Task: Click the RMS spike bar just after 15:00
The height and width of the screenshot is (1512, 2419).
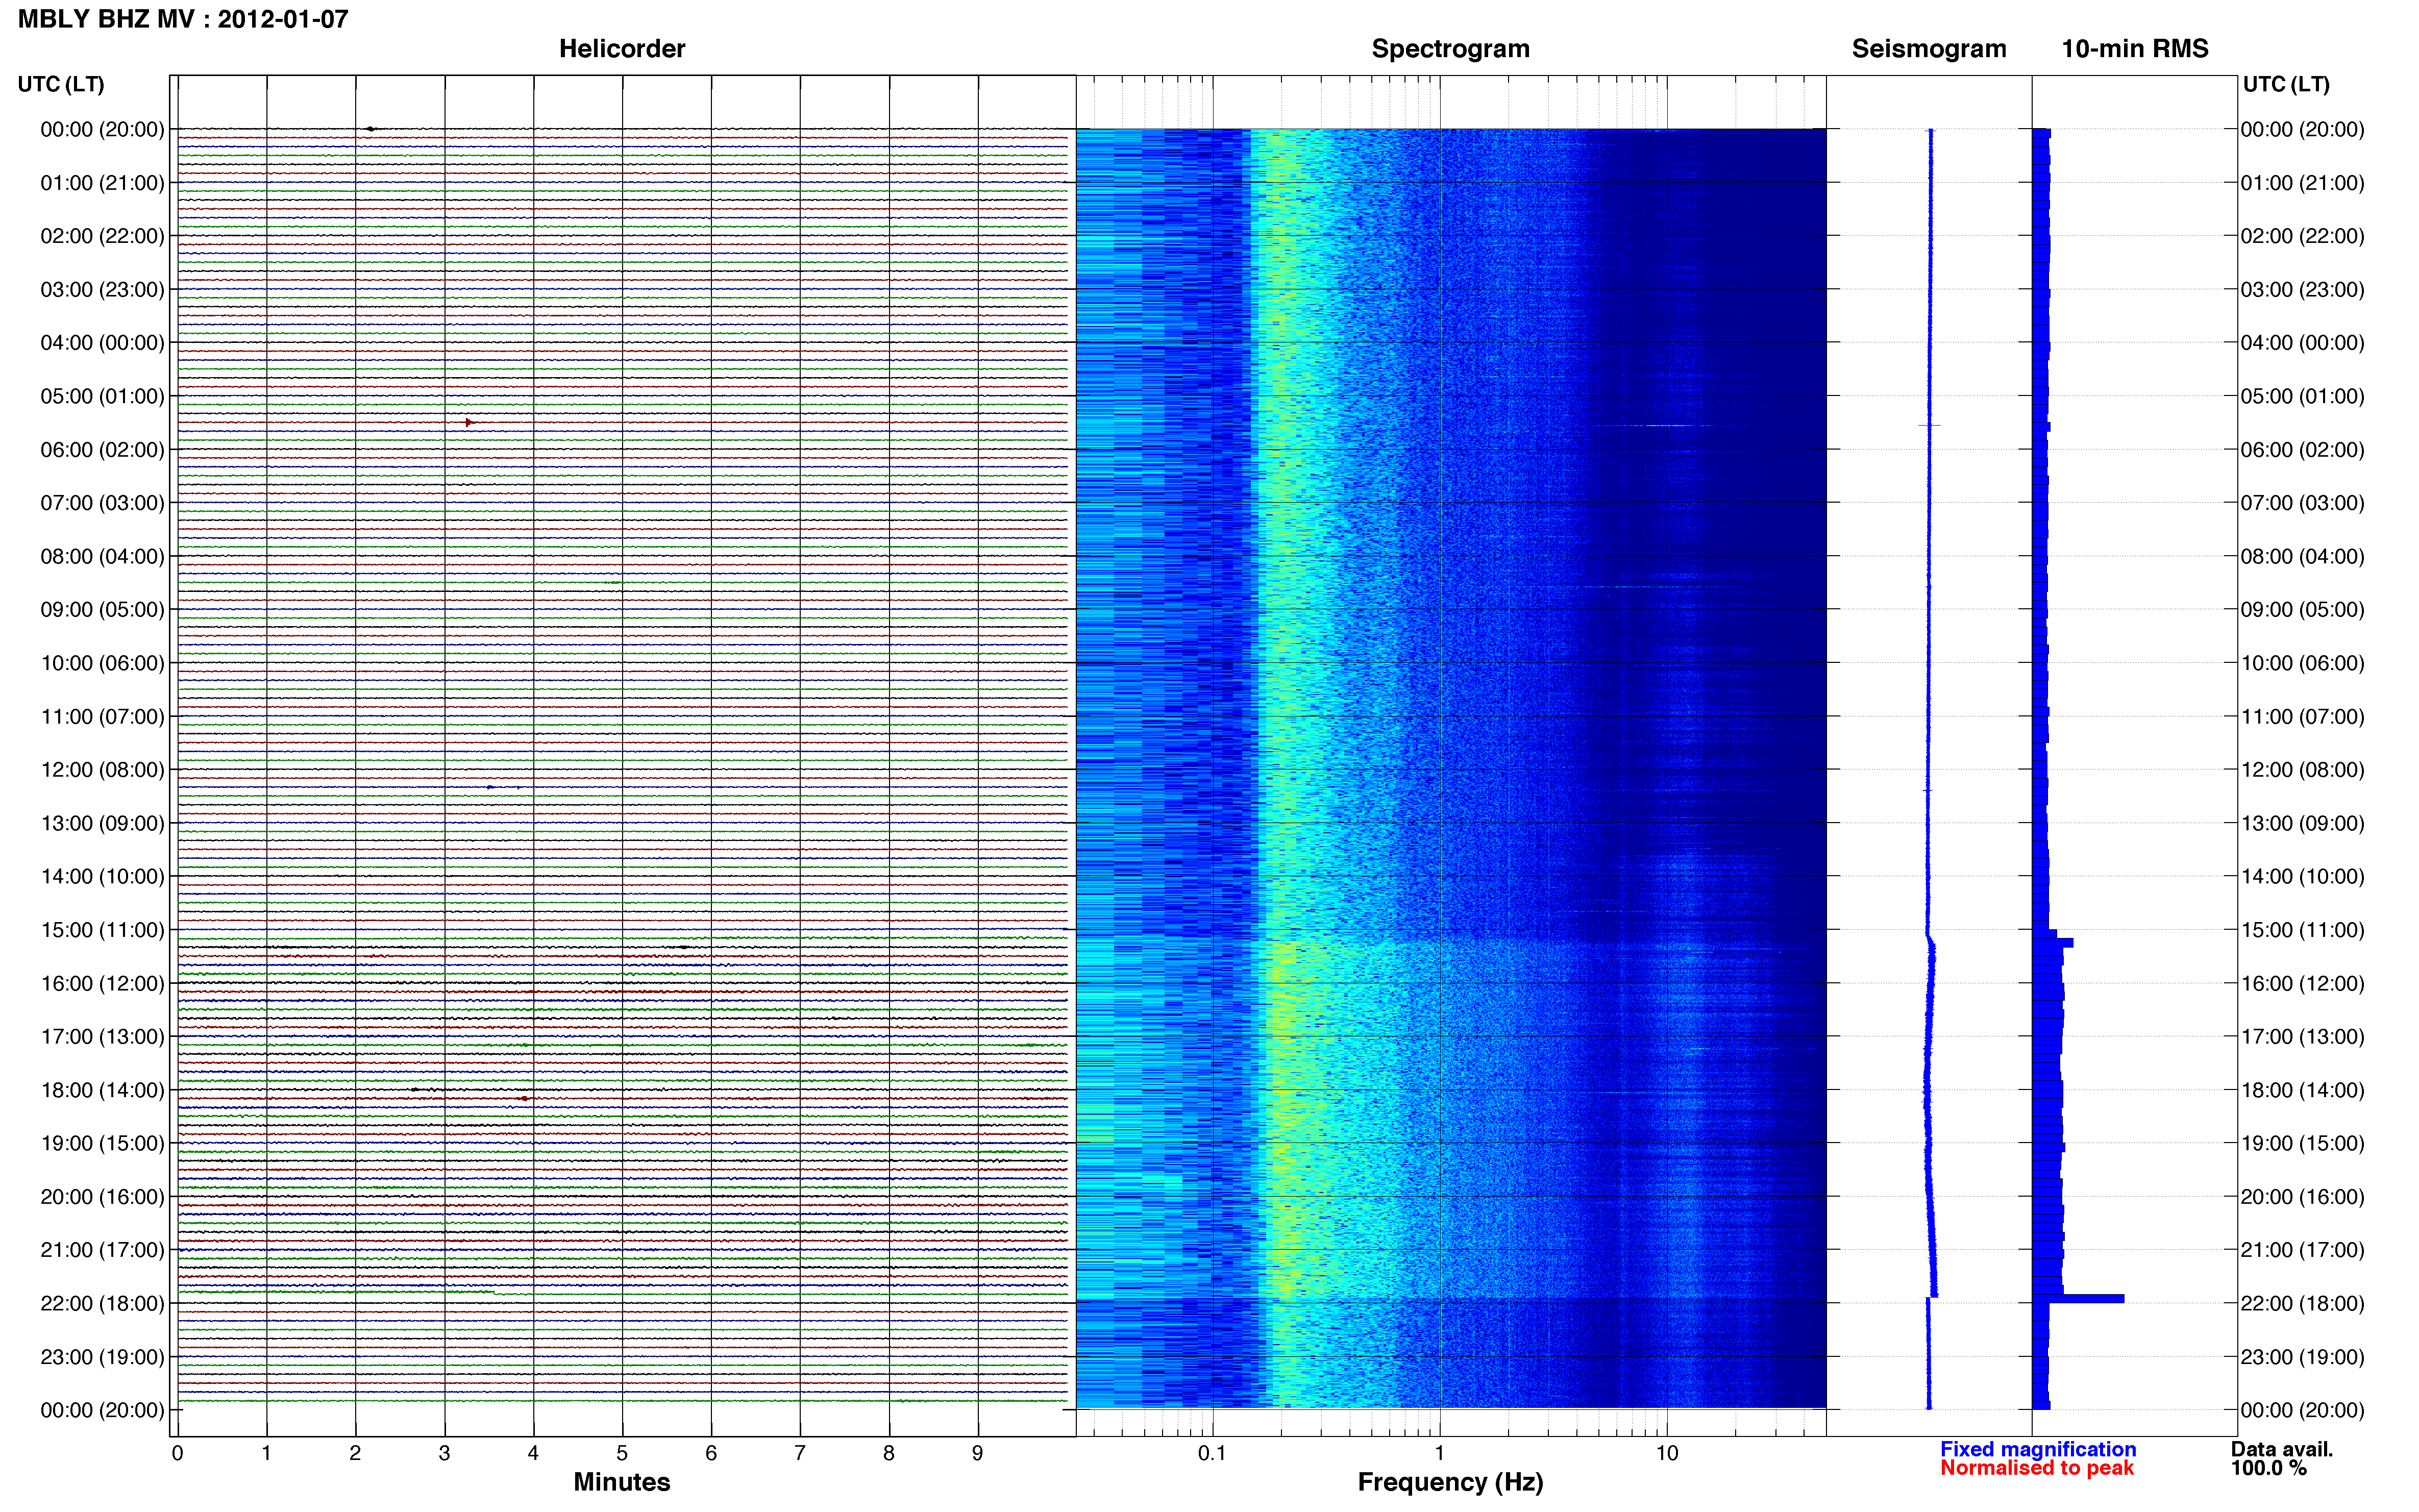Action: tap(2053, 943)
